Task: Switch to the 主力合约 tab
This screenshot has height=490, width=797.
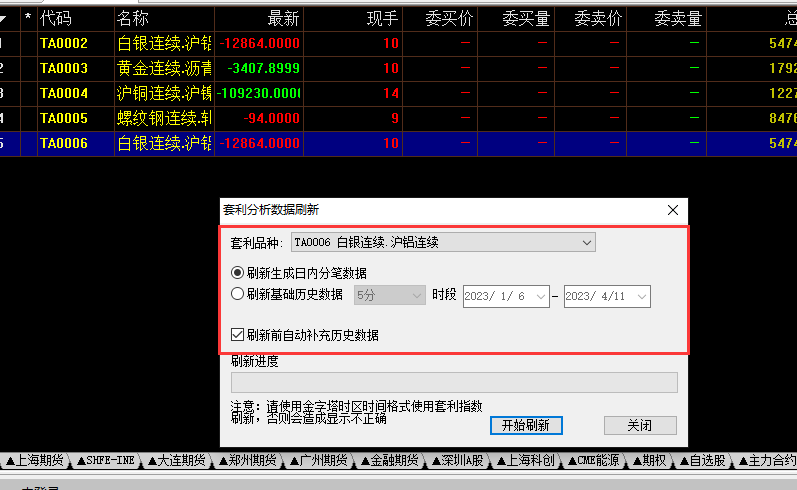Action: click(768, 461)
